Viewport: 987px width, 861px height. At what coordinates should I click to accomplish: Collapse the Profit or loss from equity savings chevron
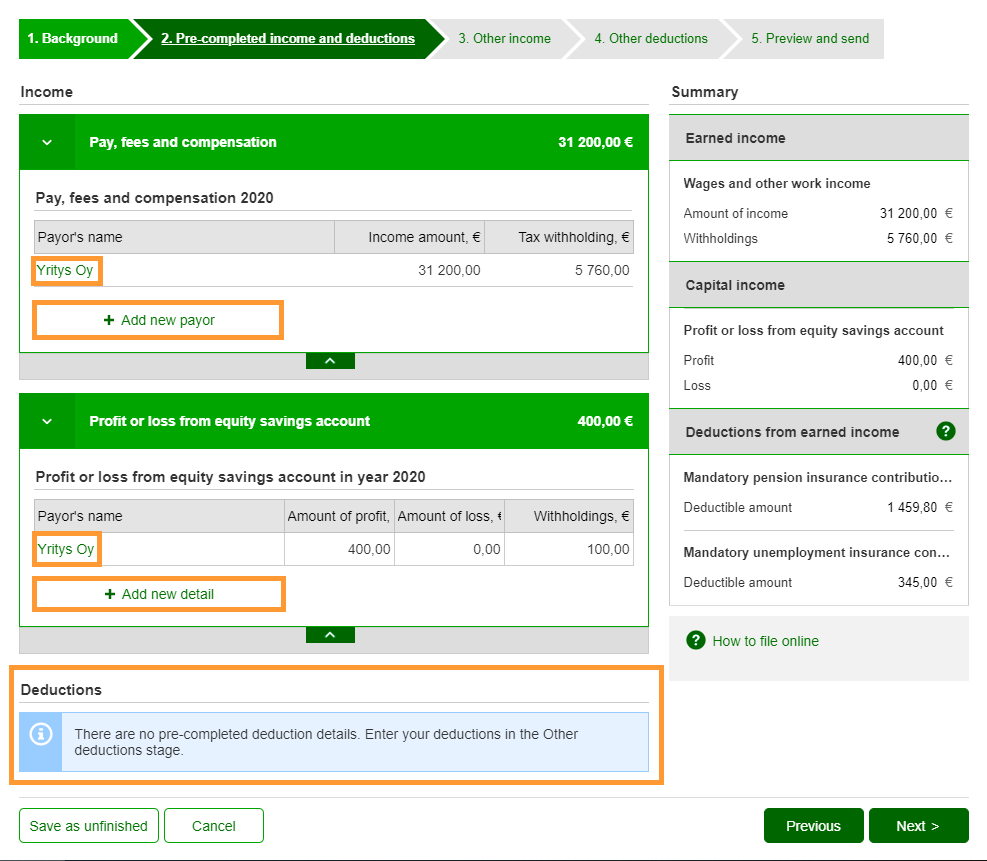[x=47, y=421]
